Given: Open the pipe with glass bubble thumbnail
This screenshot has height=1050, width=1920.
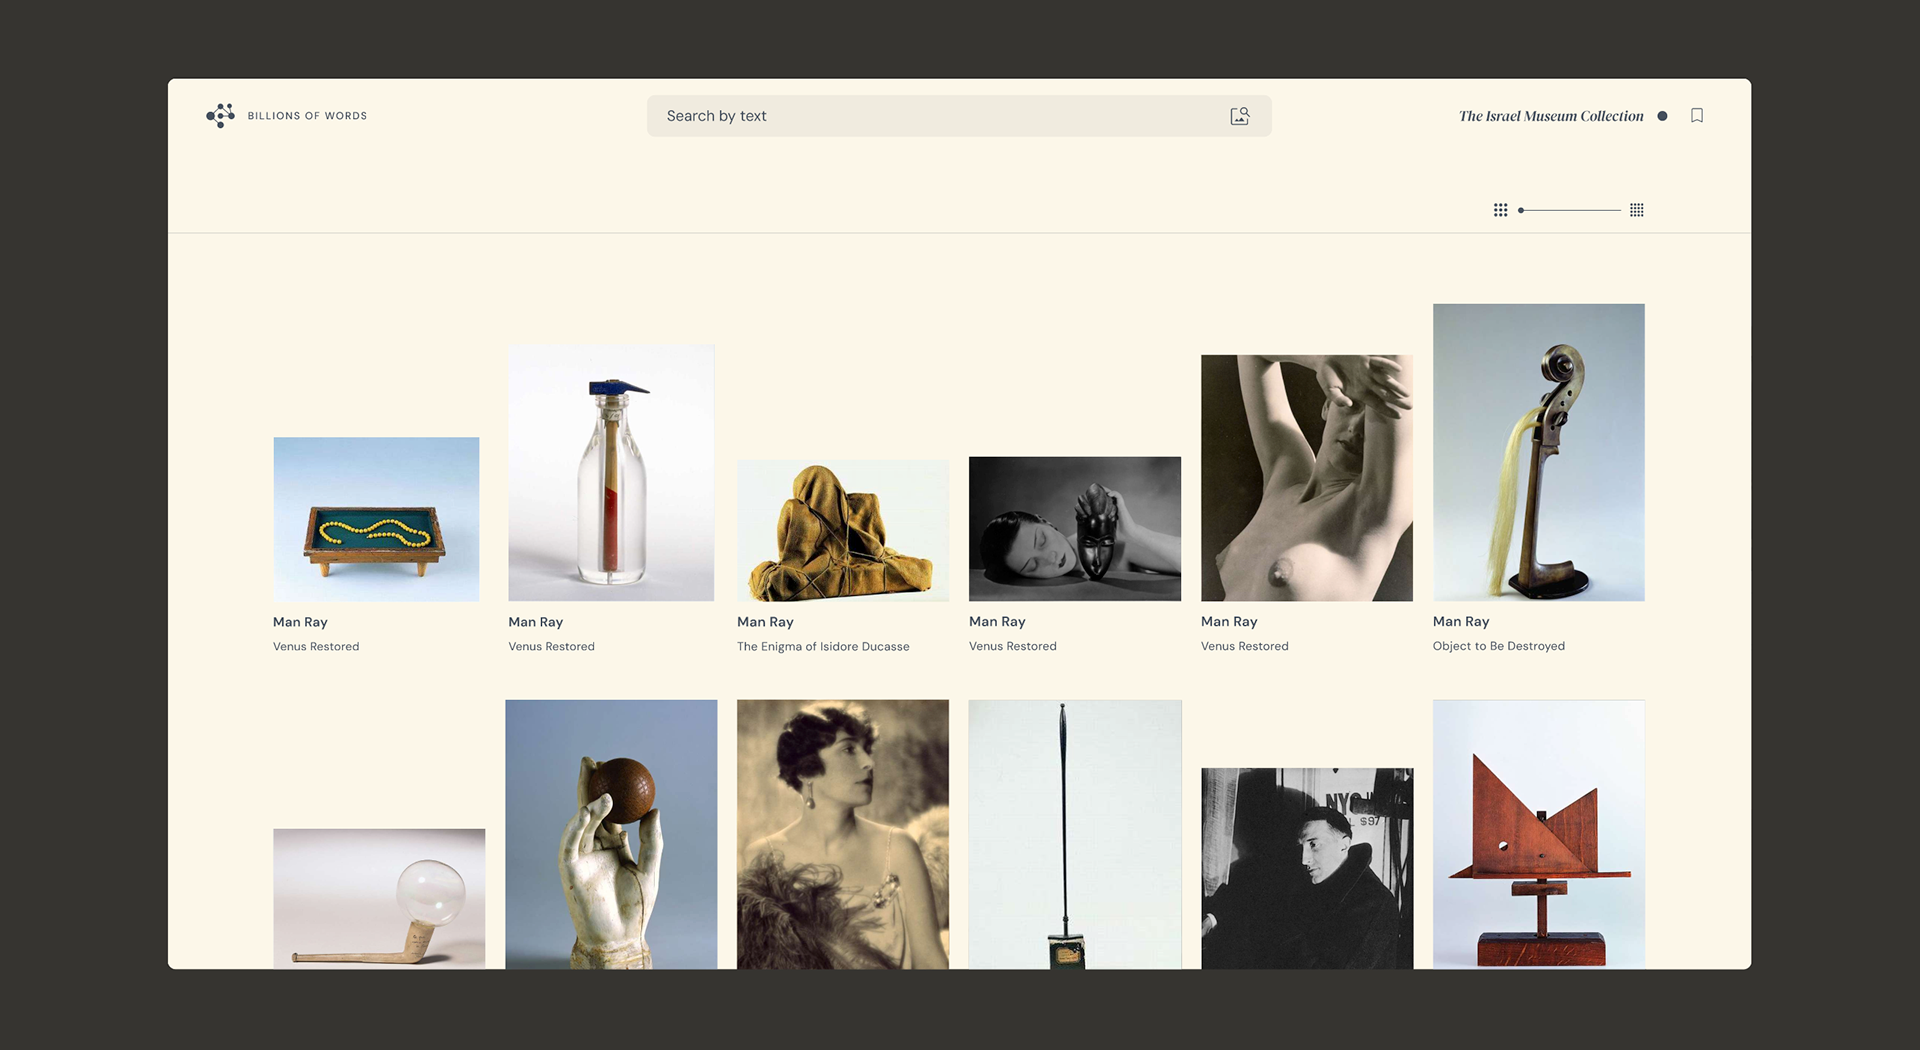Looking at the screenshot, I should (379, 898).
